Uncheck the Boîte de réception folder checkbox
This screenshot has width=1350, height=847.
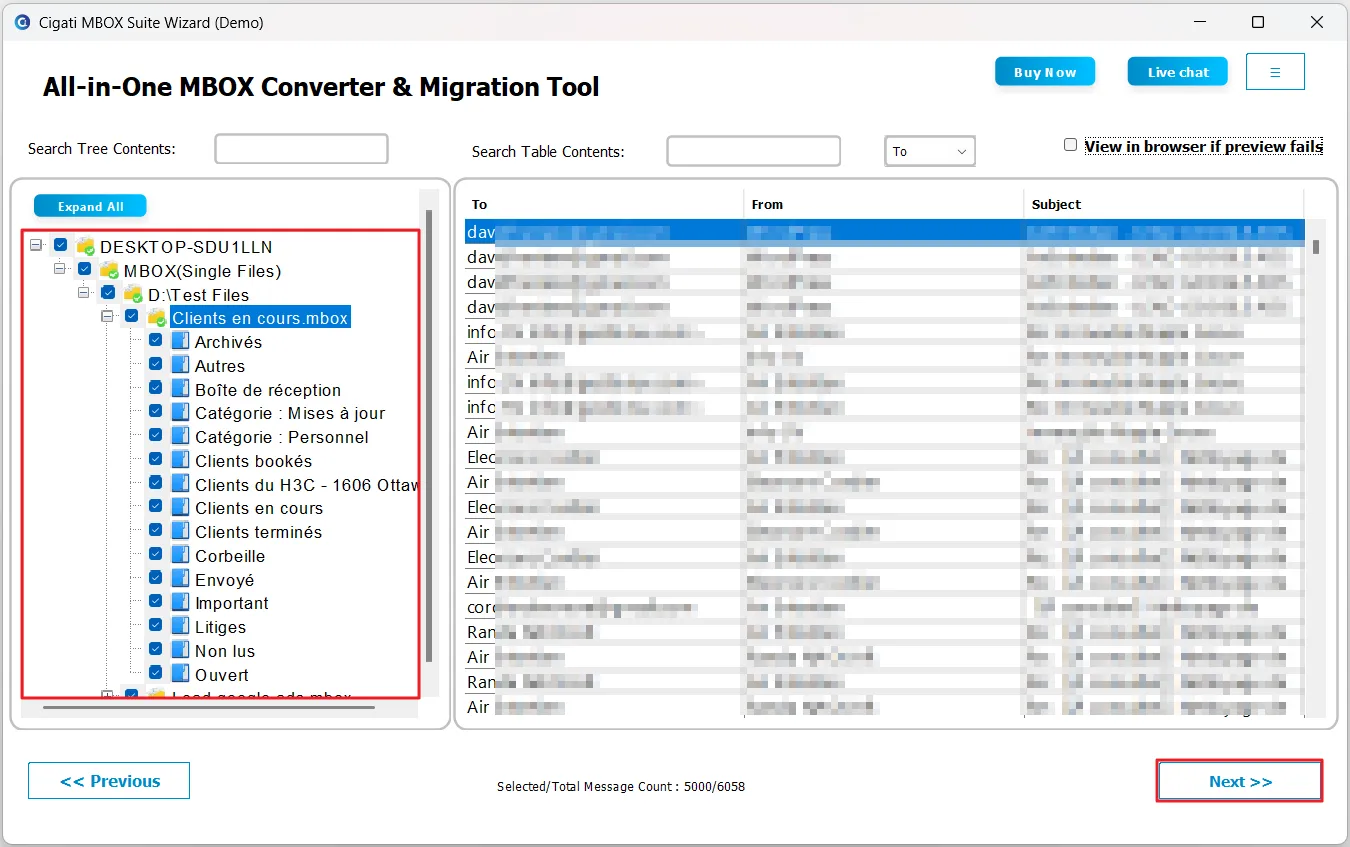(x=156, y=388)
